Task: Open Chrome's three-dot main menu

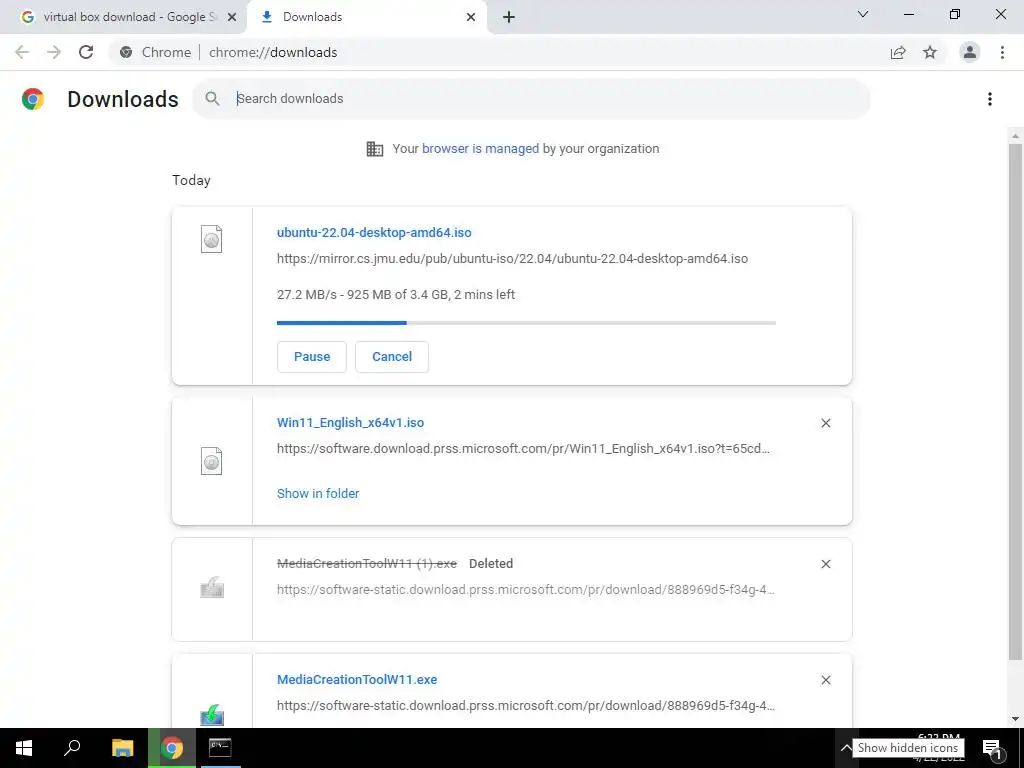Action: 1002,52
